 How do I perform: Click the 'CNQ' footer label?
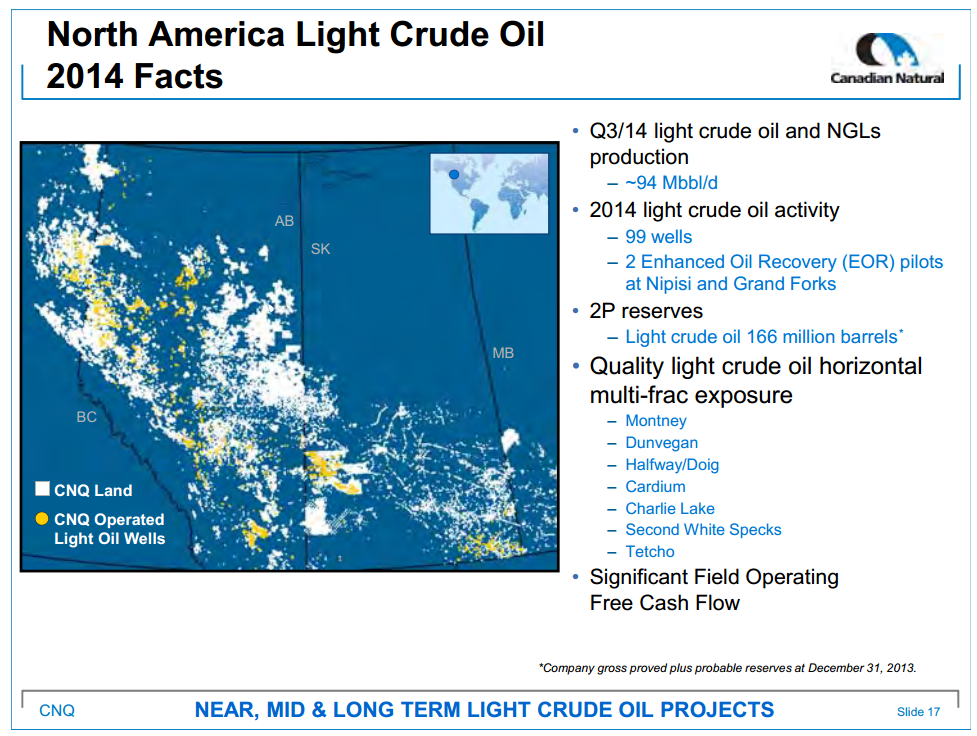click(57, 710)
